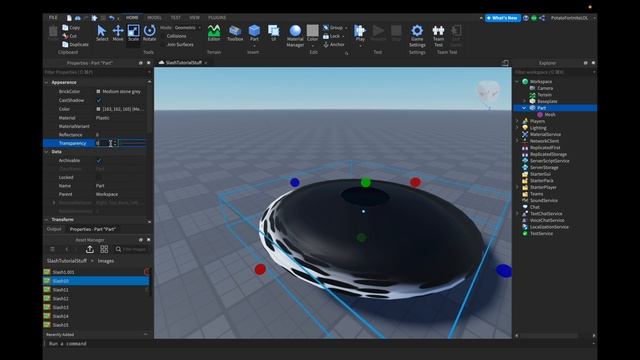Switch Asset Manager to grid view
Viewport: 640px width, 360px height.
[x=104, y=249]
